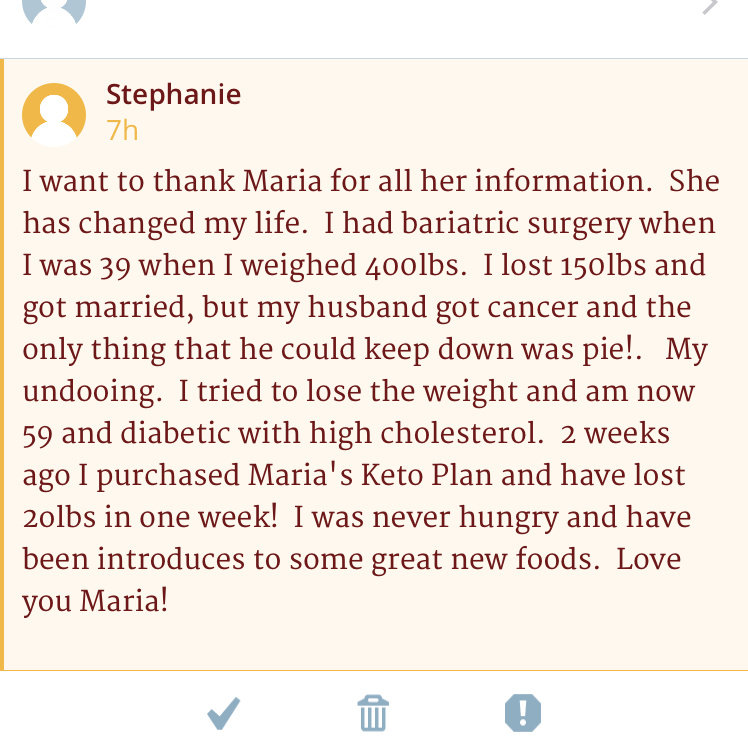The width and height of the screenshot is (748, 737).
Task: Expand previous item using the top chevron
Action: coord(710,7)
